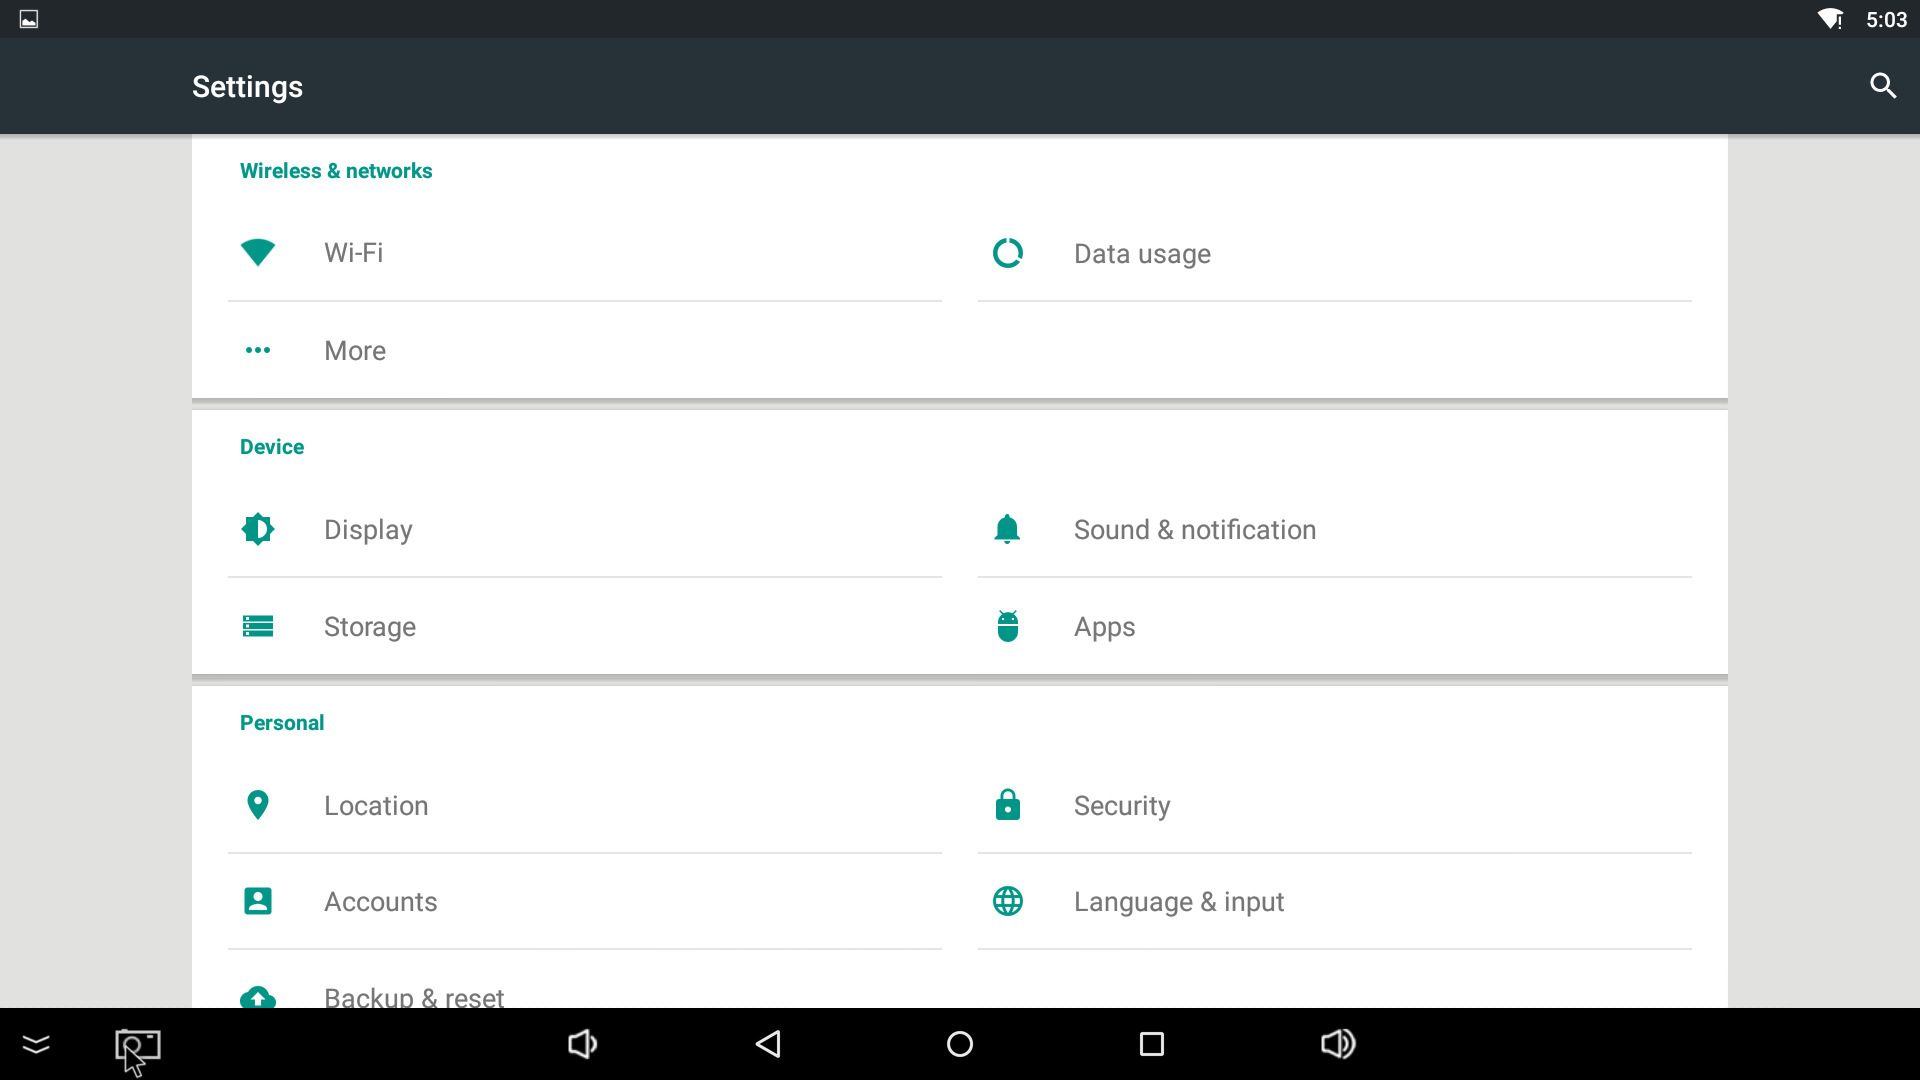Hide navigation bar with chevron icon

pos(36,1044)
